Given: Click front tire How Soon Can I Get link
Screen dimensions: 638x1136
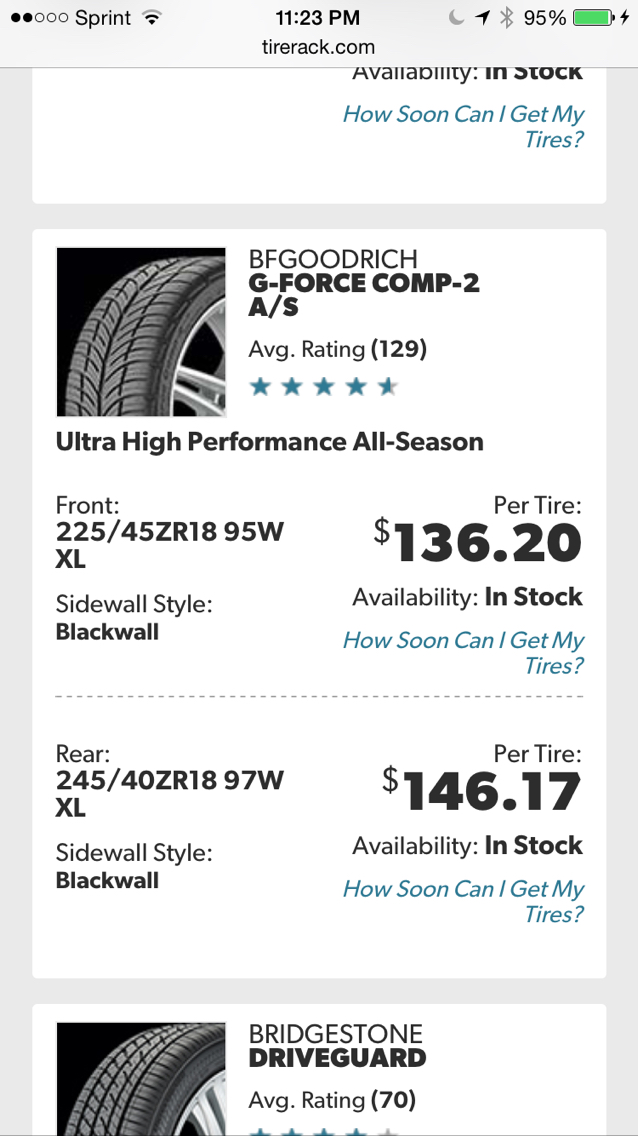Looking at the screenshot, I should tap(463, 653).
